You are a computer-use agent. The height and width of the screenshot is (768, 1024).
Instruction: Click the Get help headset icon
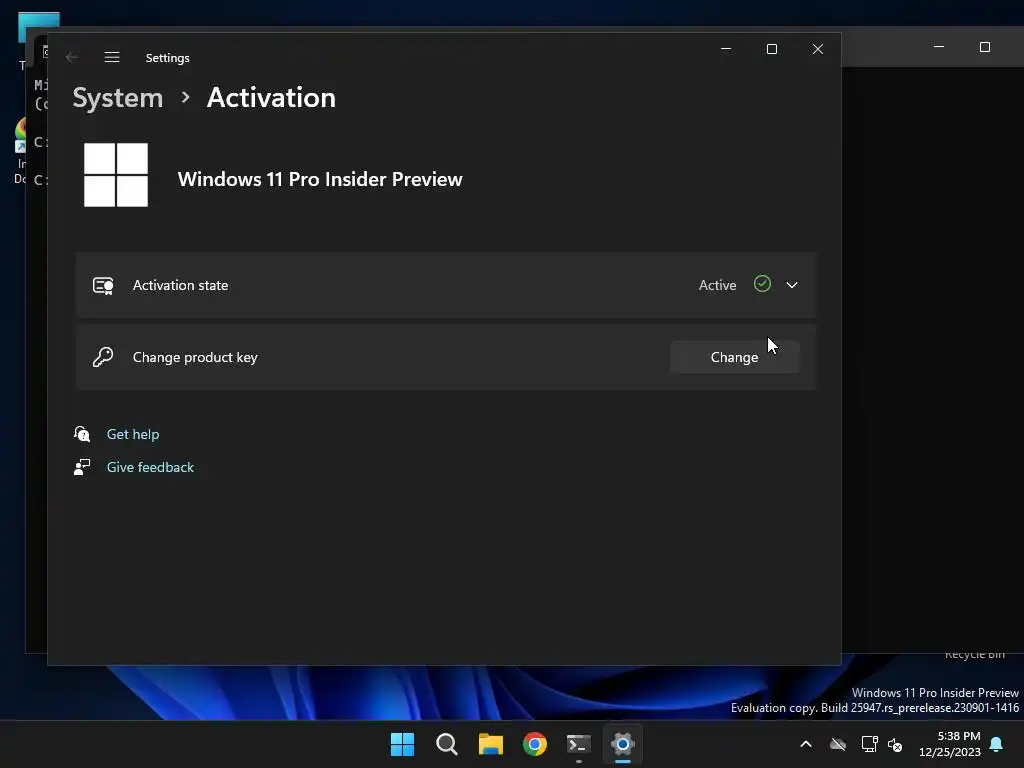tap(82, 434)
